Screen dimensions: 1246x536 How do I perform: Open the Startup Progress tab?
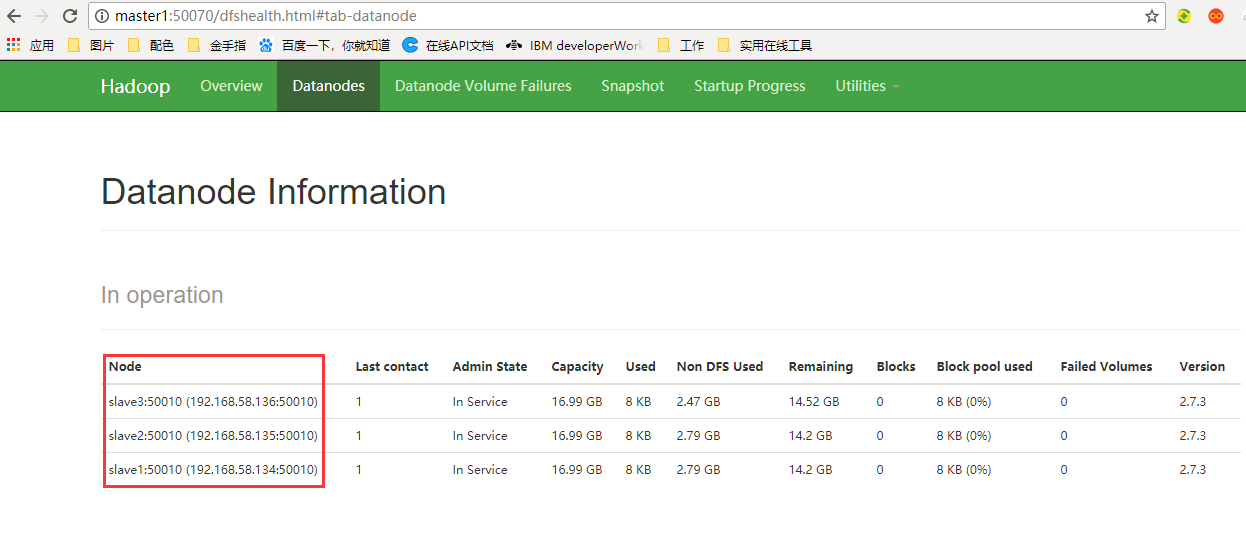750,86
